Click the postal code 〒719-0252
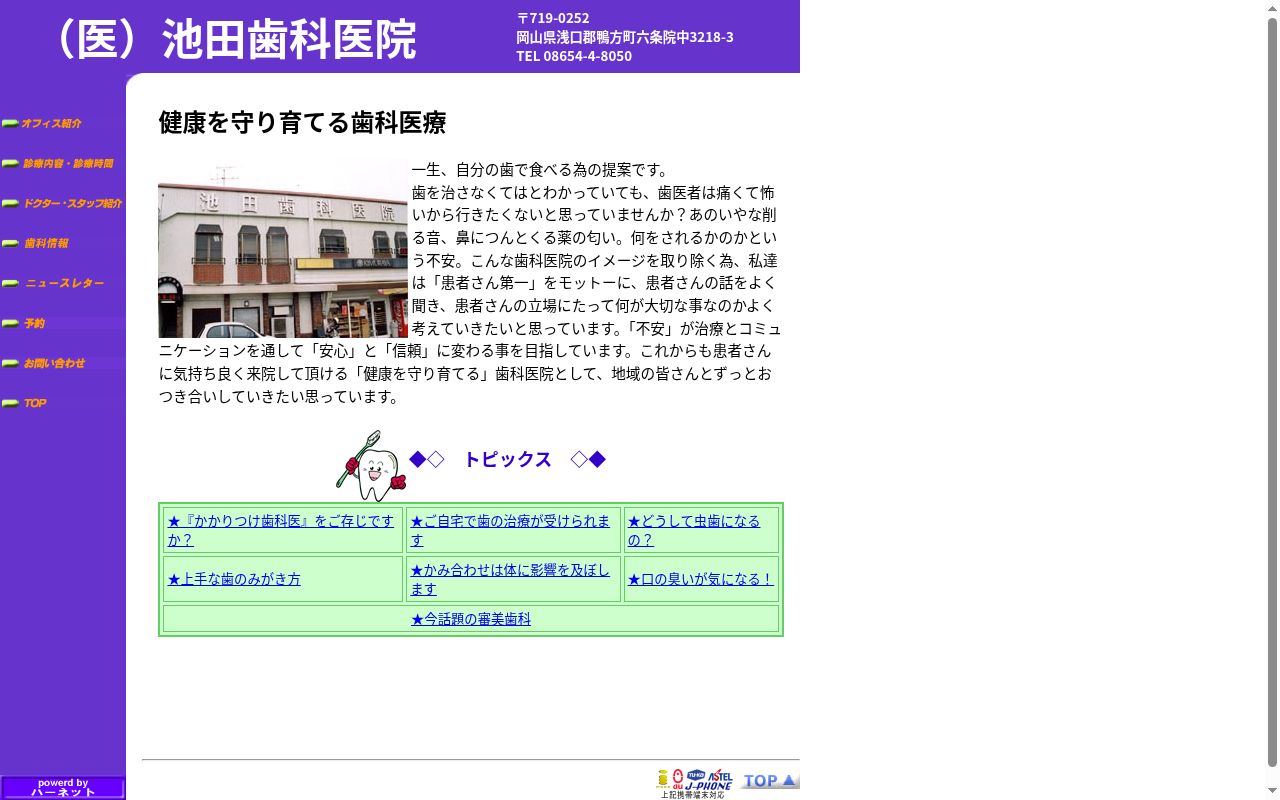The height and width of the screenshot is (800, 1280). tap(553, 18)
